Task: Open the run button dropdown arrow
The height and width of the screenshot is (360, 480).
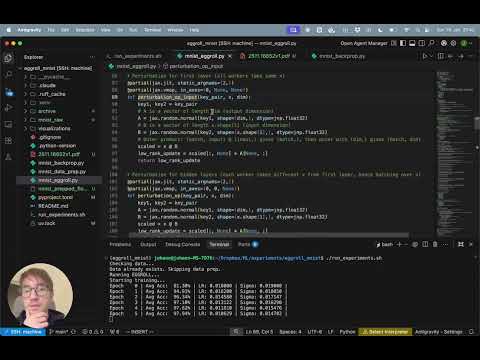Action: pyautogui.click(x=431, y=56)
